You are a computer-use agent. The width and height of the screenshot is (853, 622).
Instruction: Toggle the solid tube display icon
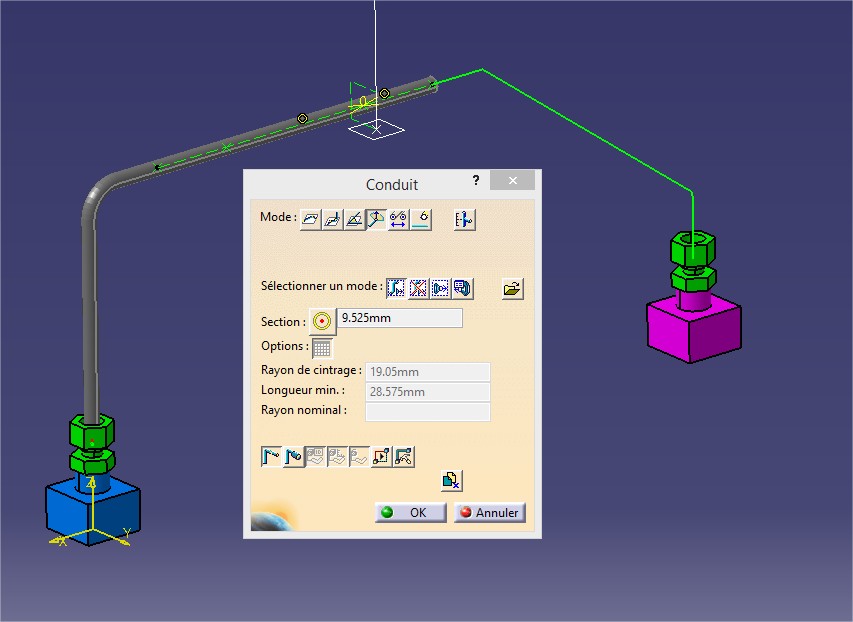(293, 457)
